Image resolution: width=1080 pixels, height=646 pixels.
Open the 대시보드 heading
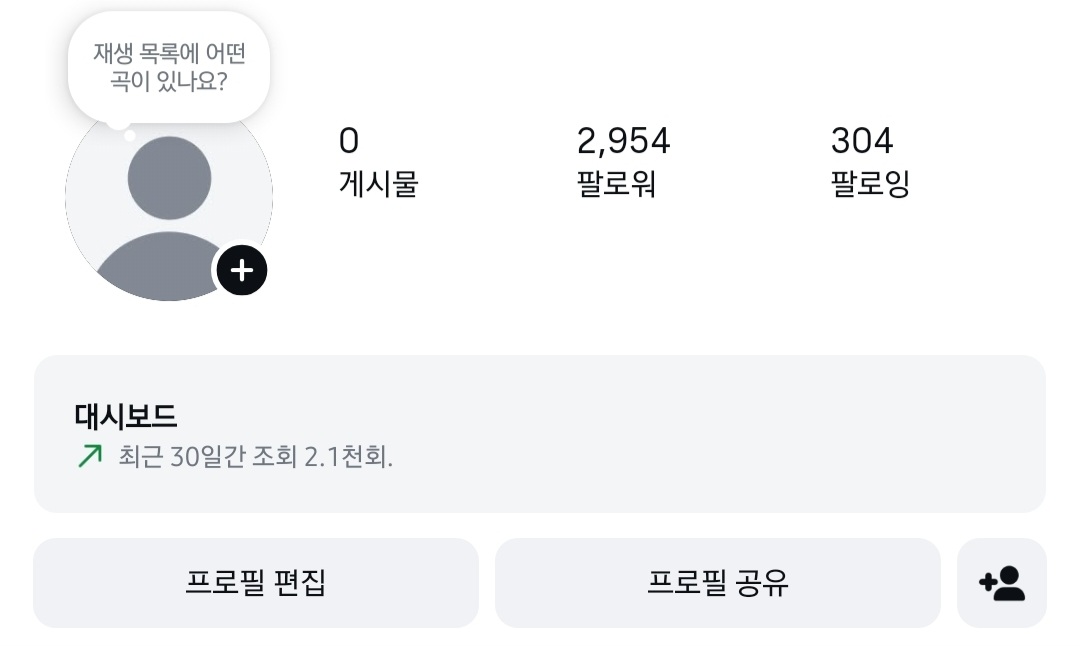point(126,416)
